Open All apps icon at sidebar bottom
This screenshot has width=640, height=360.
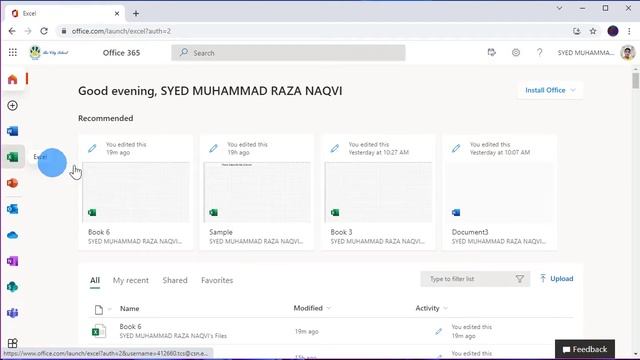click(13, 343)
